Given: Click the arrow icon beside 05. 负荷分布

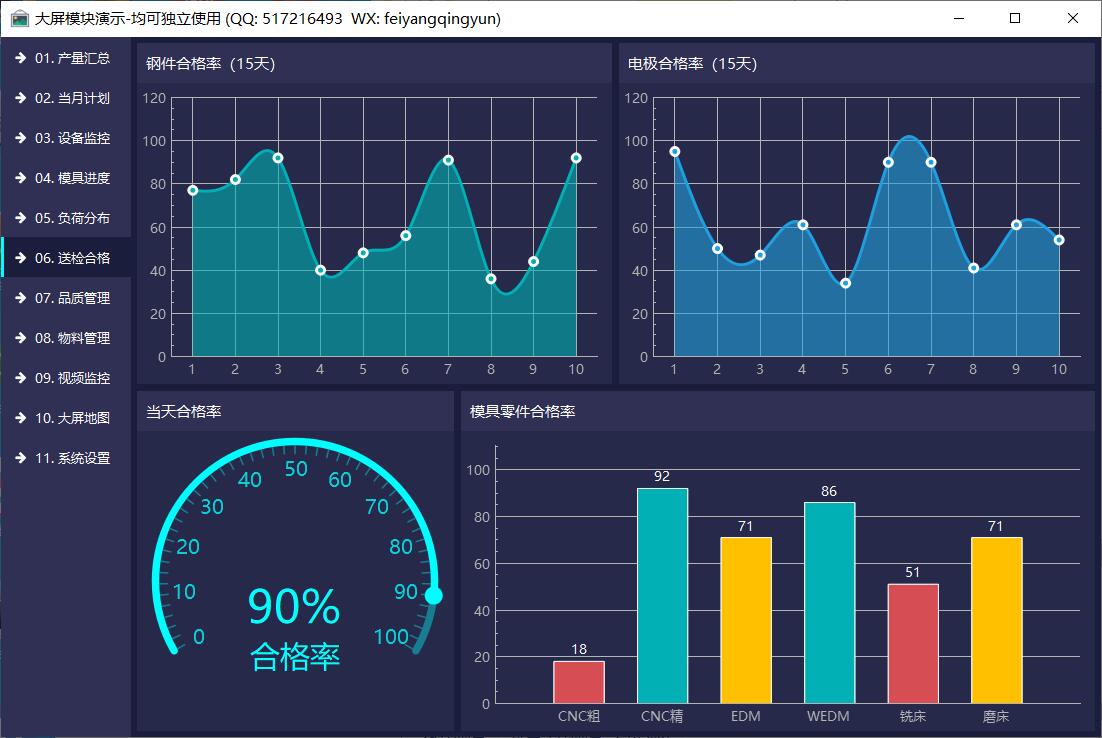Looking at the screenshot, I should point(20,218).
